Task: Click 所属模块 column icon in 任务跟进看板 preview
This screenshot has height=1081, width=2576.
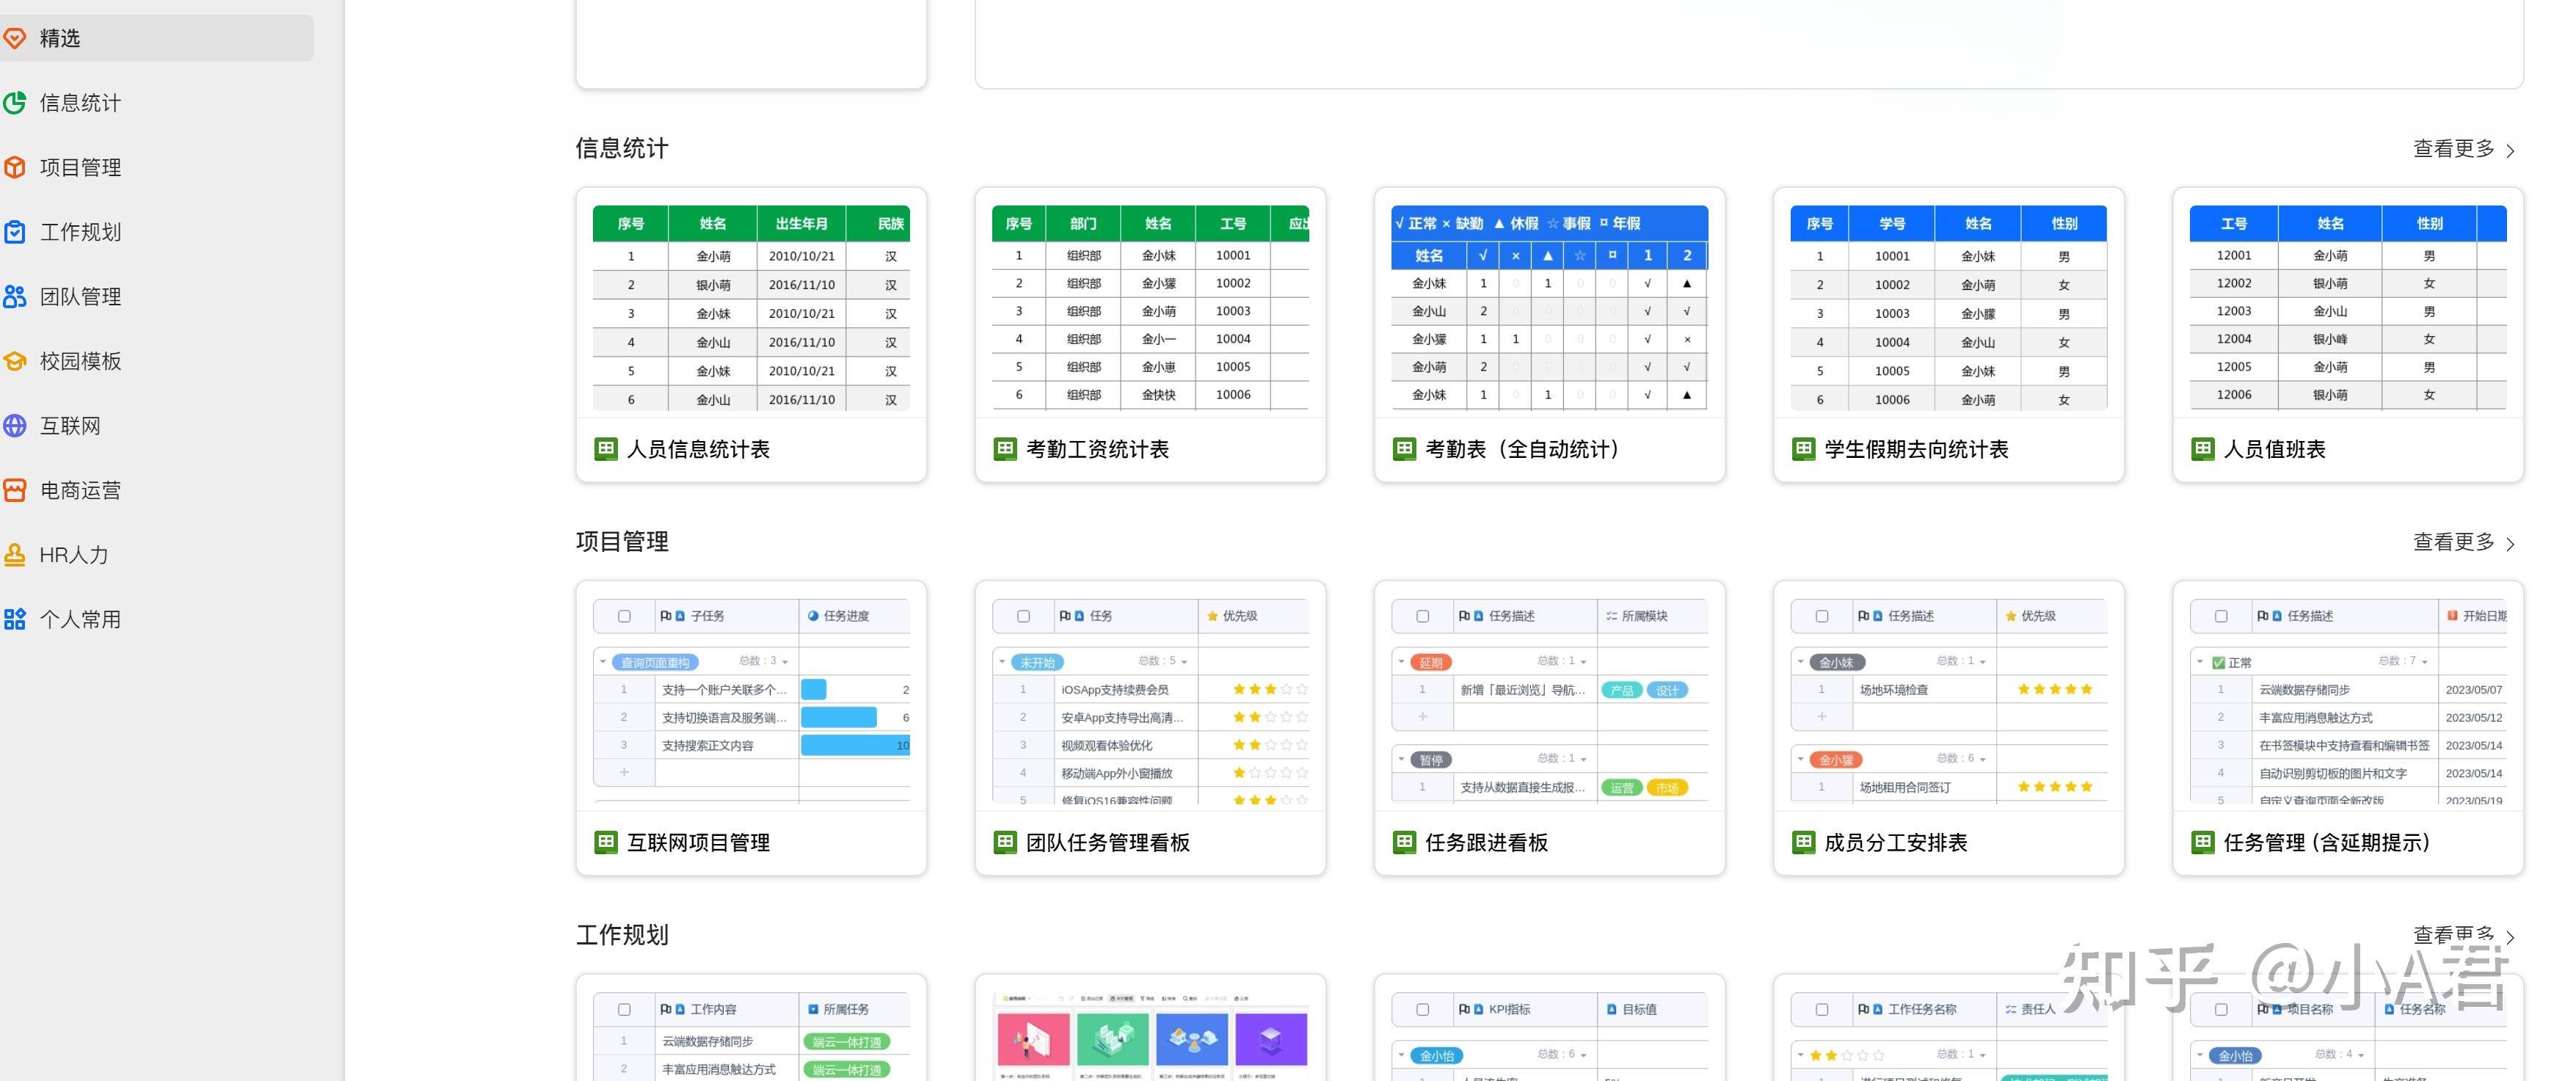Action: click(x=1611, y=616)
